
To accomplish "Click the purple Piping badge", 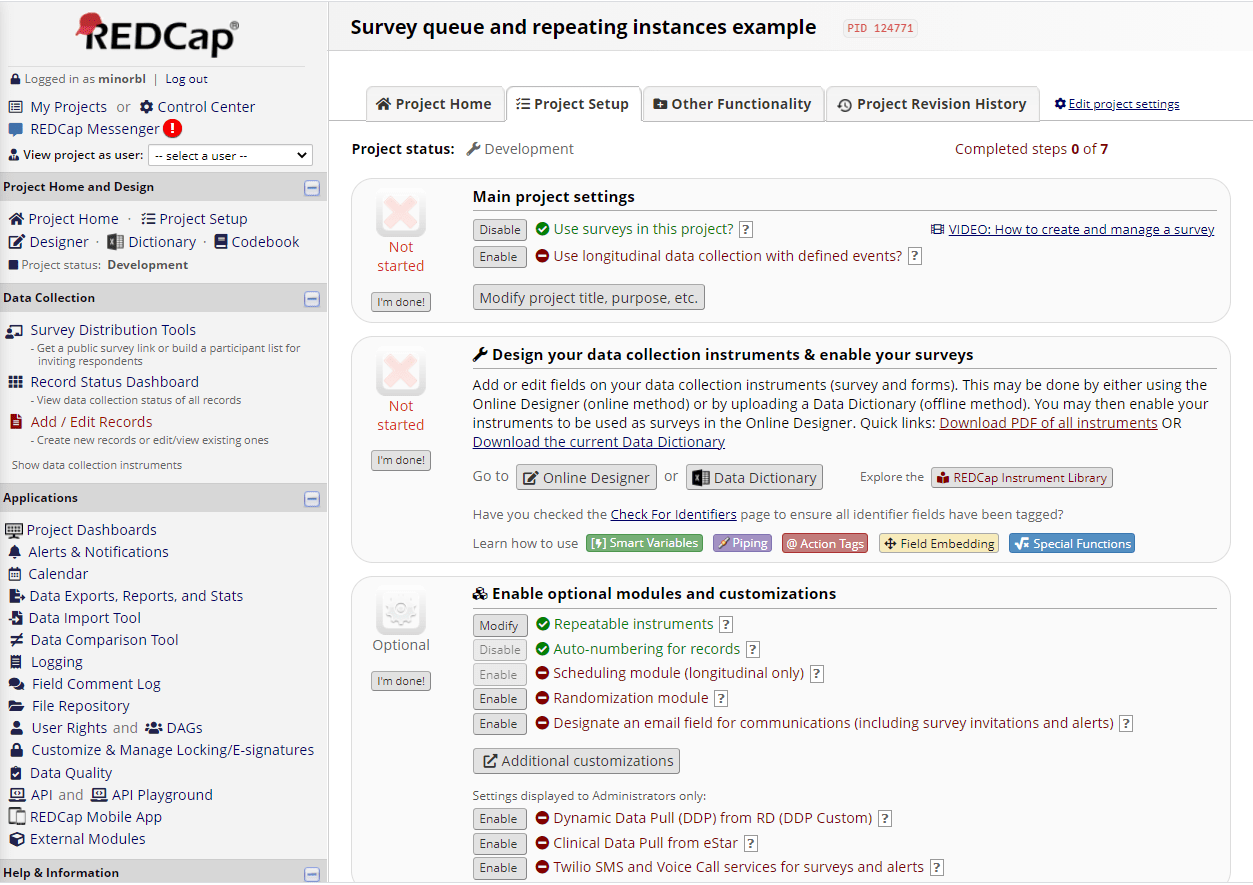I will coord(742,544).
